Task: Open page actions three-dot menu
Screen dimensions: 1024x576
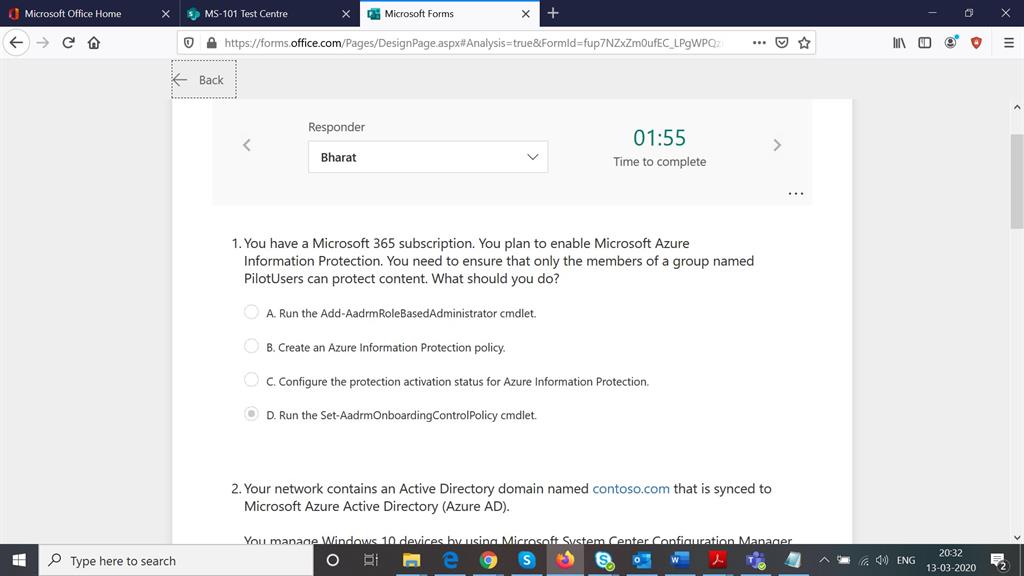Action: [x=759, y=42]
